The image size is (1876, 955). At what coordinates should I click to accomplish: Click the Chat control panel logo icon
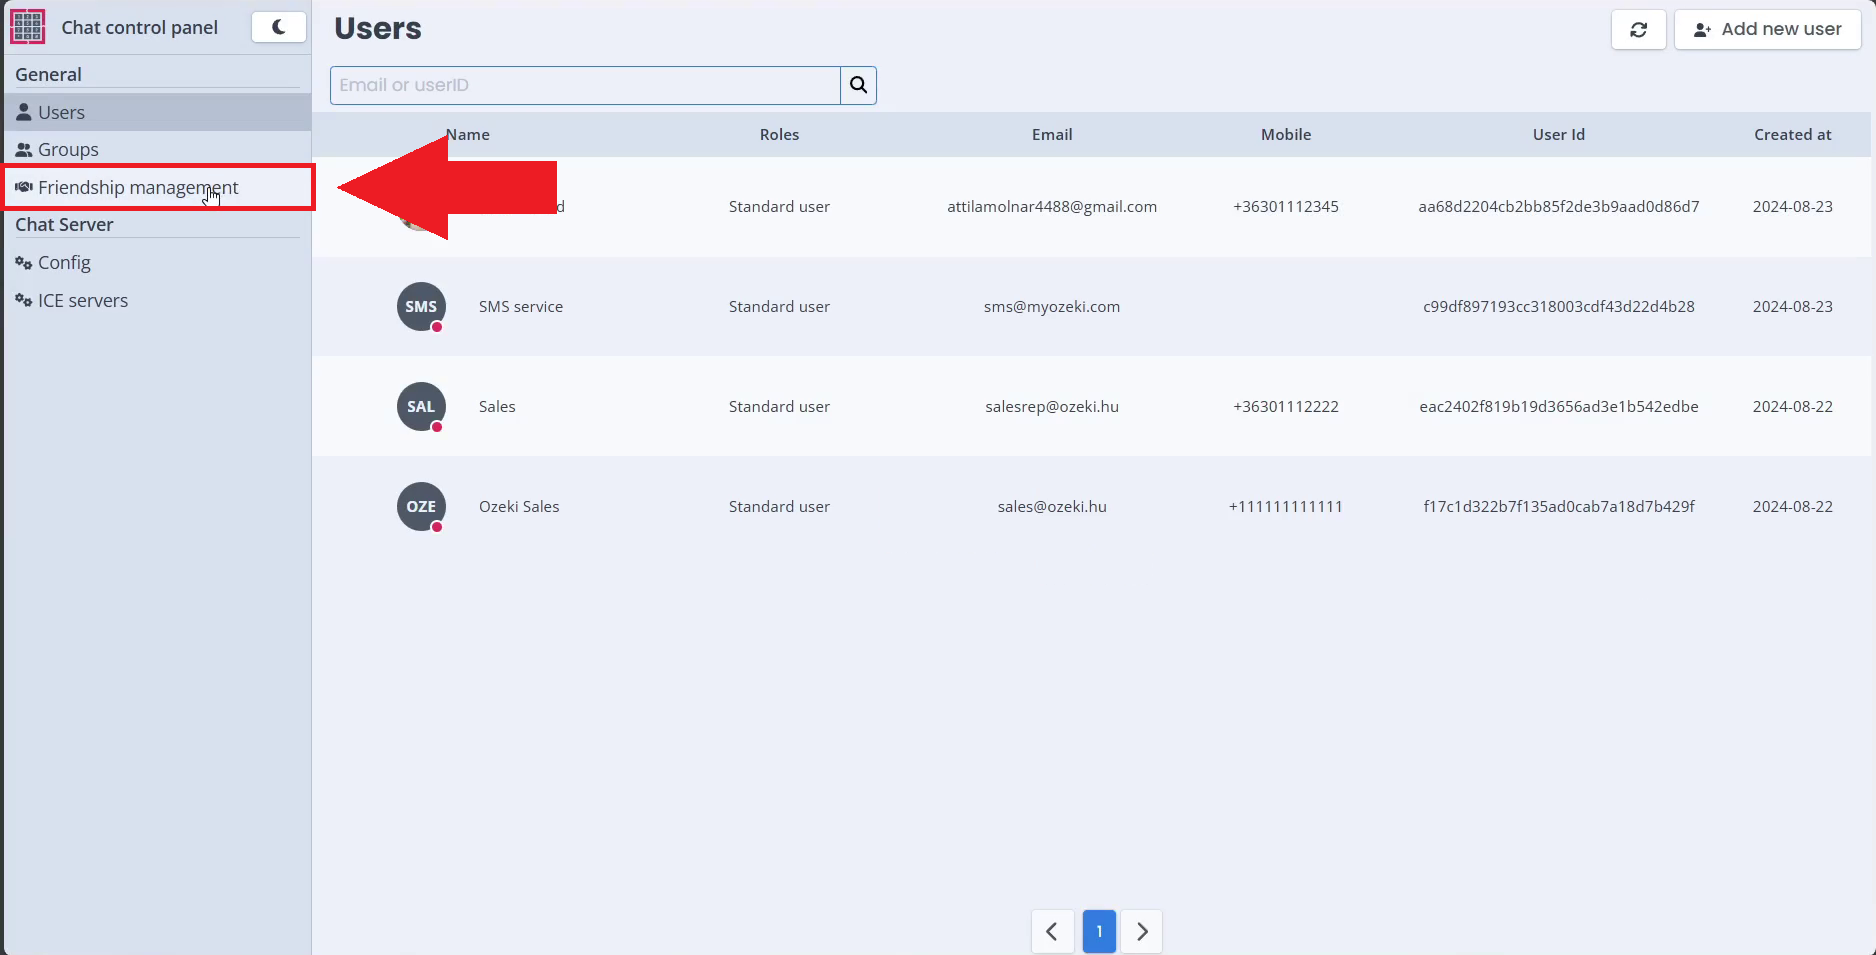(27, 27)
